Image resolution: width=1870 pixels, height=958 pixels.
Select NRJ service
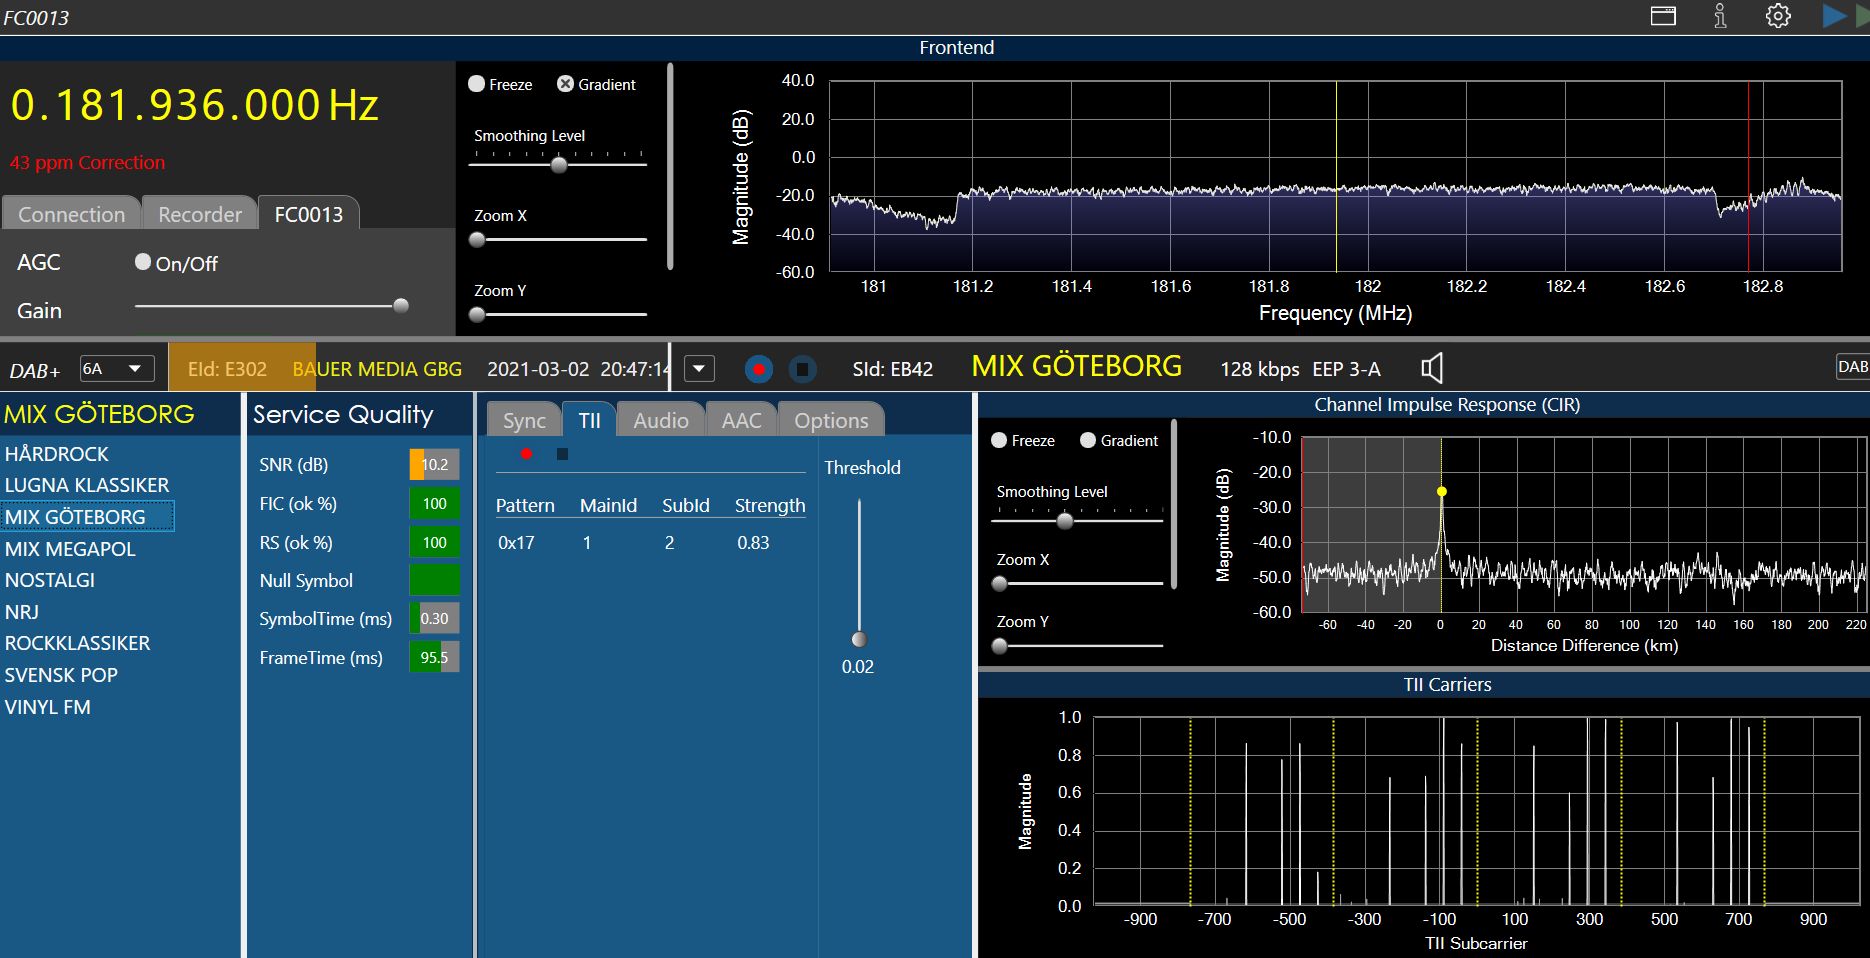click(x=22, y=612)
